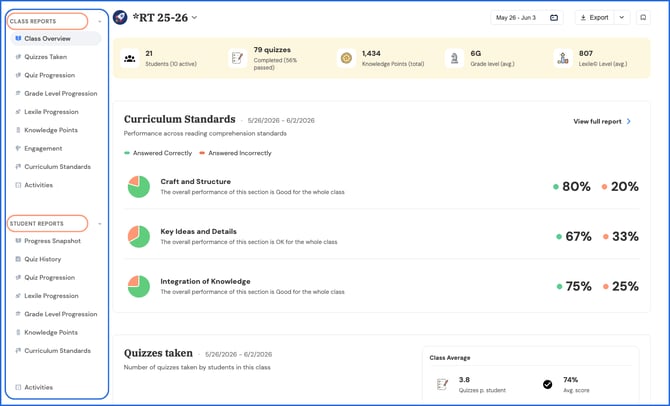Click the bookmark icon beside Export
Image resolution: width=670 pixels, height=406 pixels.
coord(643,18)
